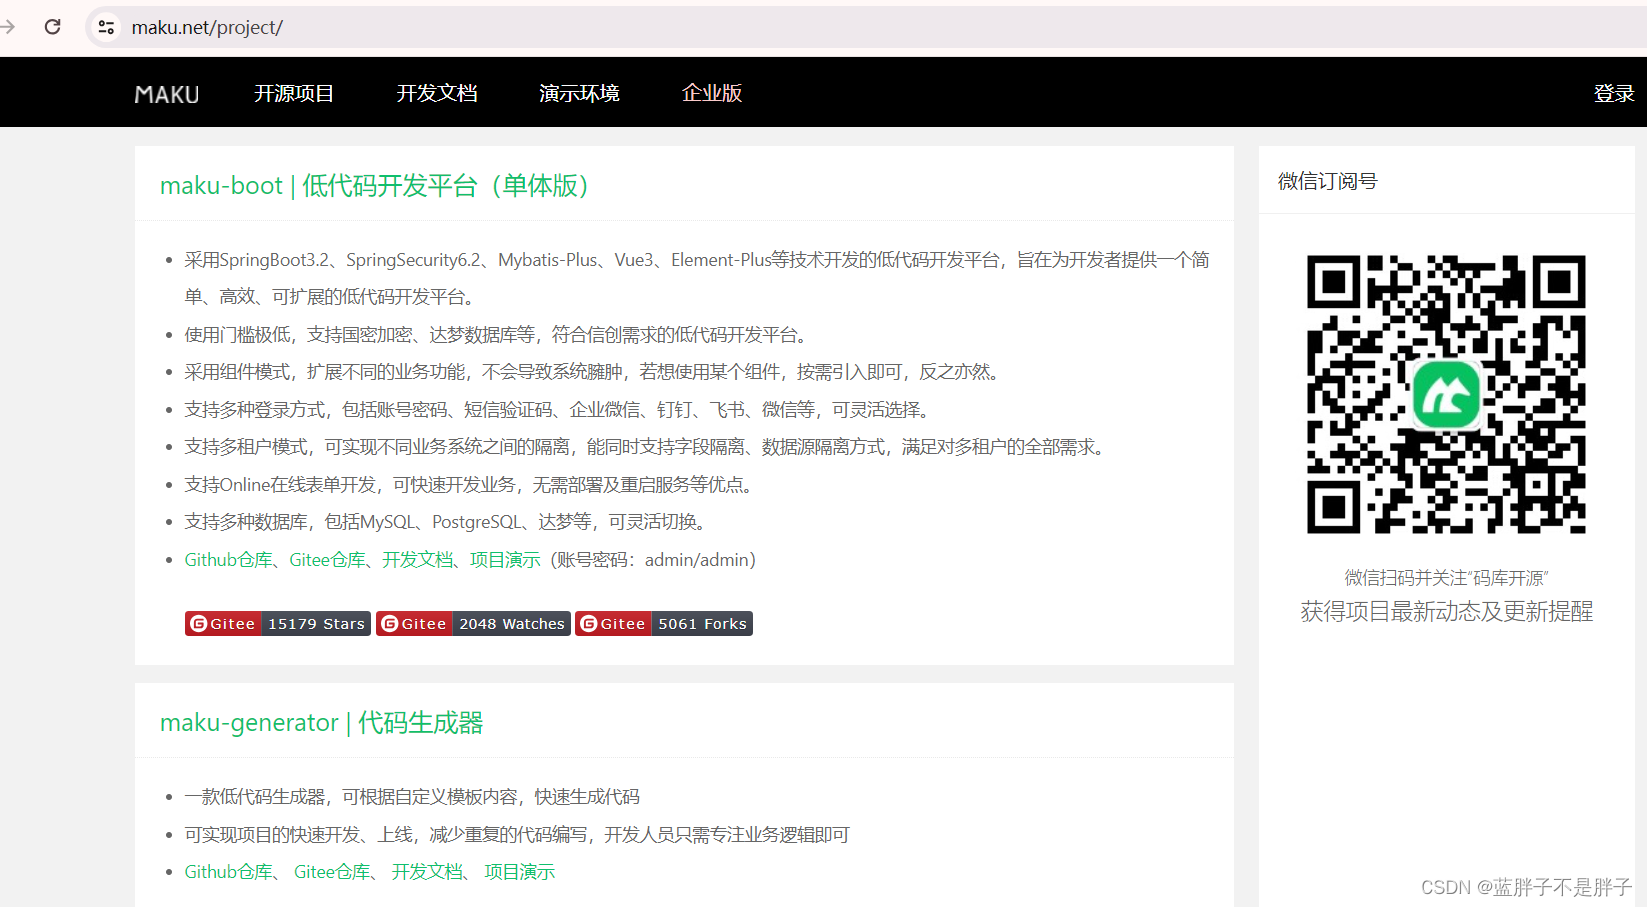Open maku-boot 开发文档 link

417,560
